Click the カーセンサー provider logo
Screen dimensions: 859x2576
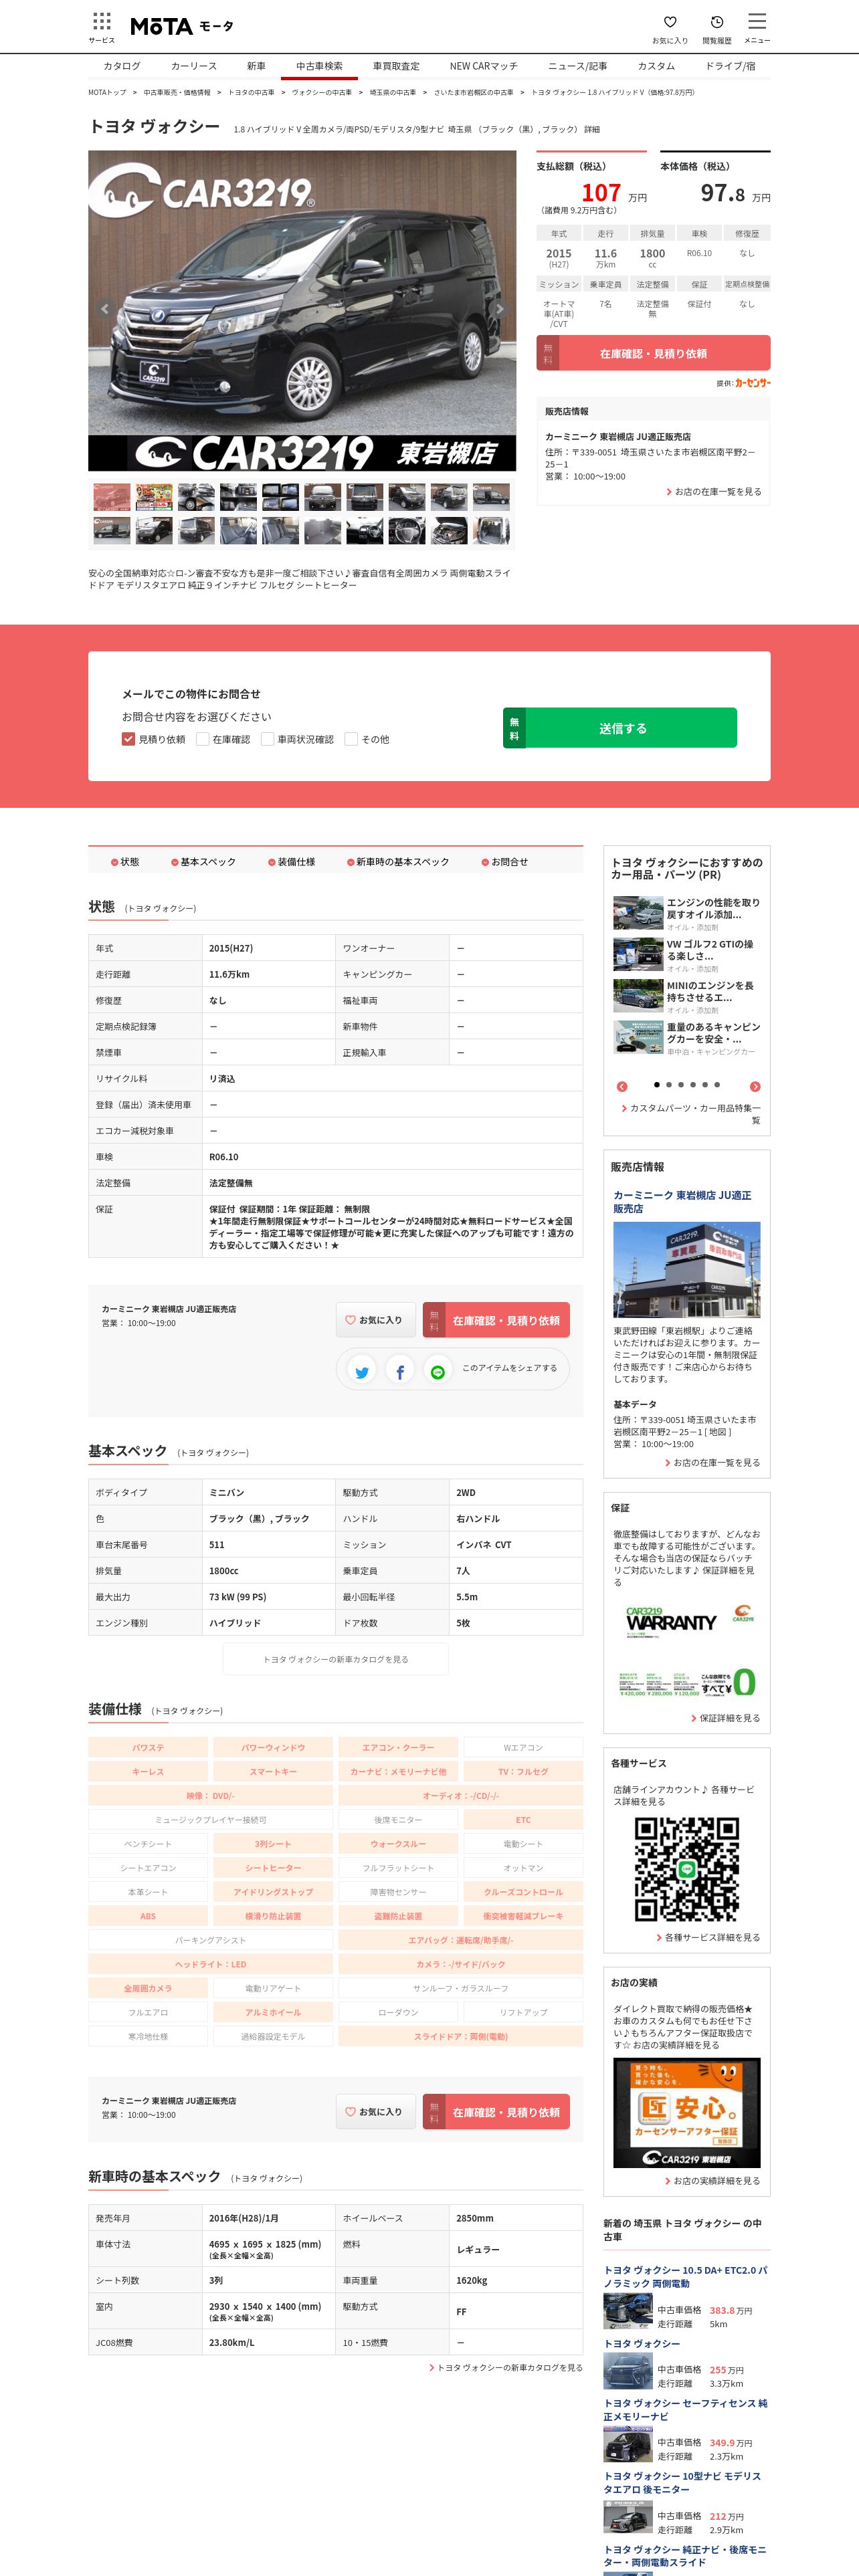(x=752, y=383)
